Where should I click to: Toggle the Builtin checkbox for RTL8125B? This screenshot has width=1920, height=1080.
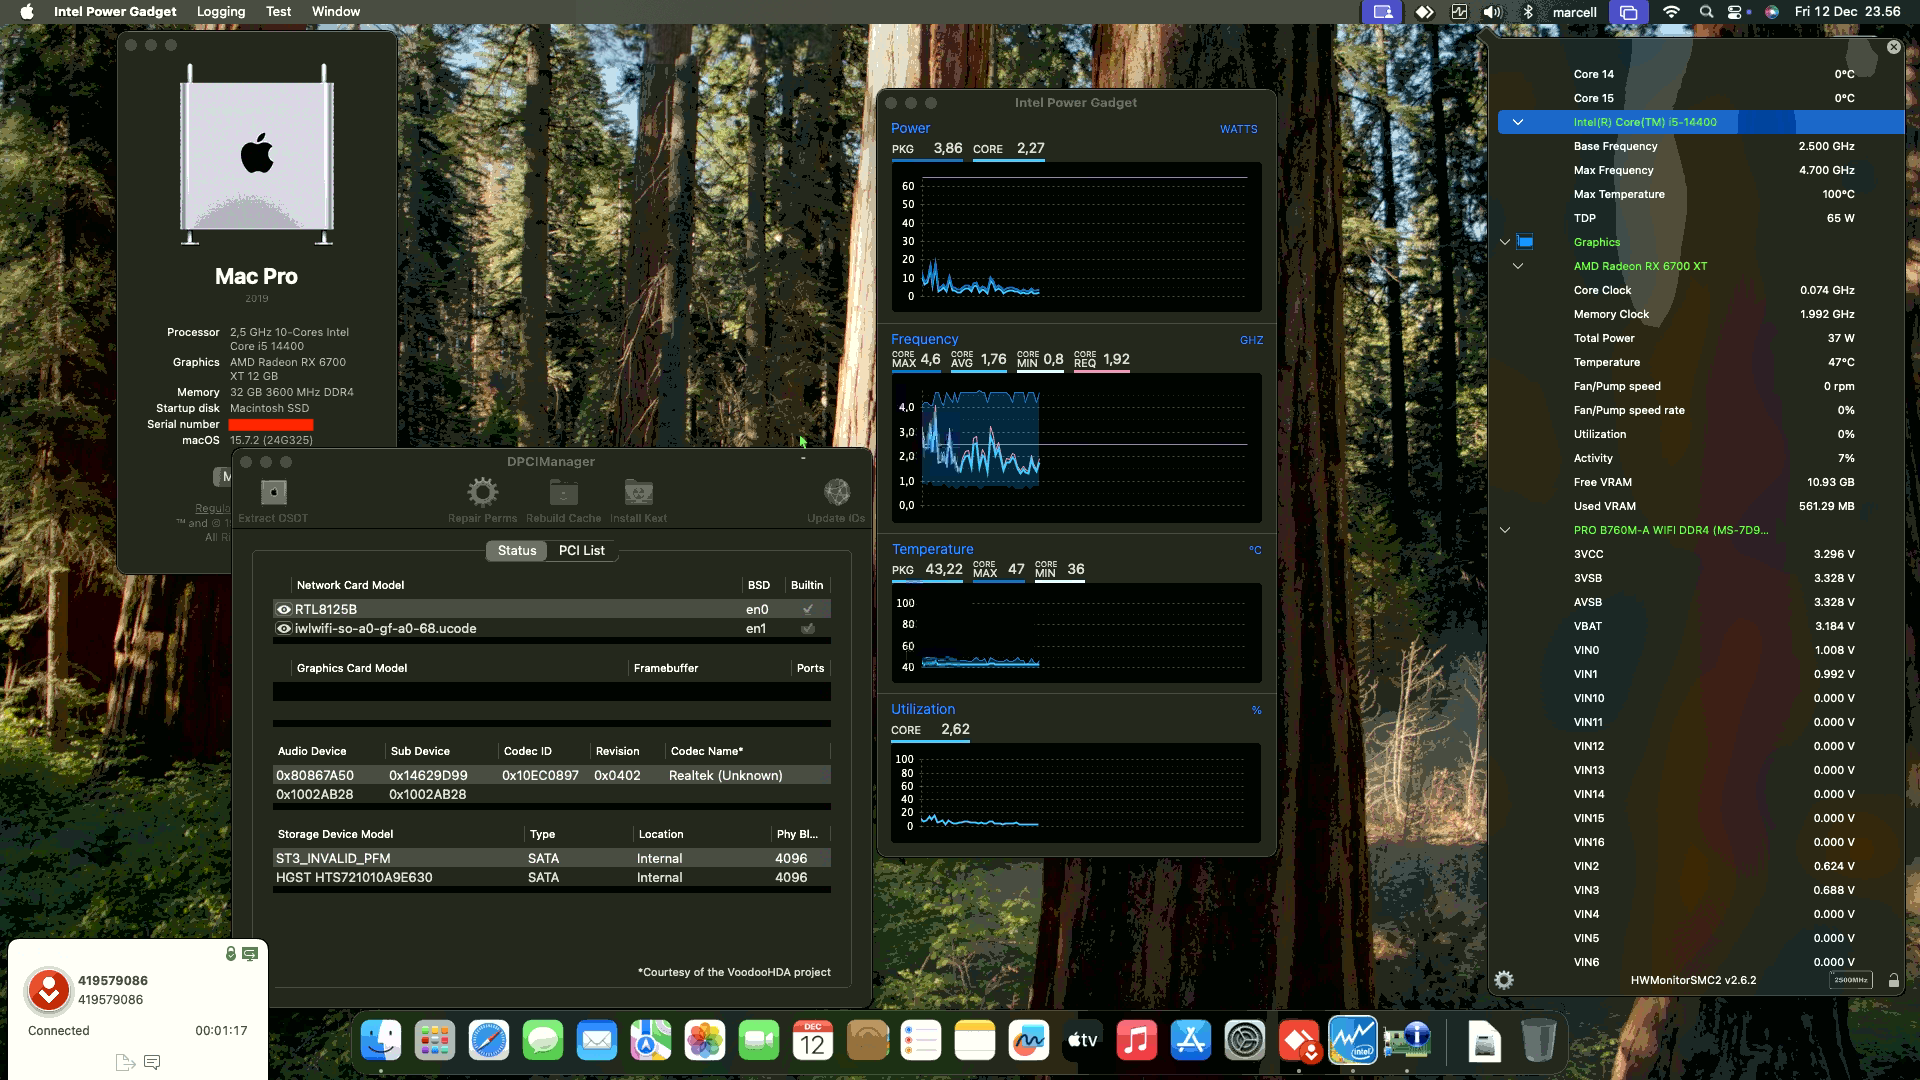coord(807,609)
